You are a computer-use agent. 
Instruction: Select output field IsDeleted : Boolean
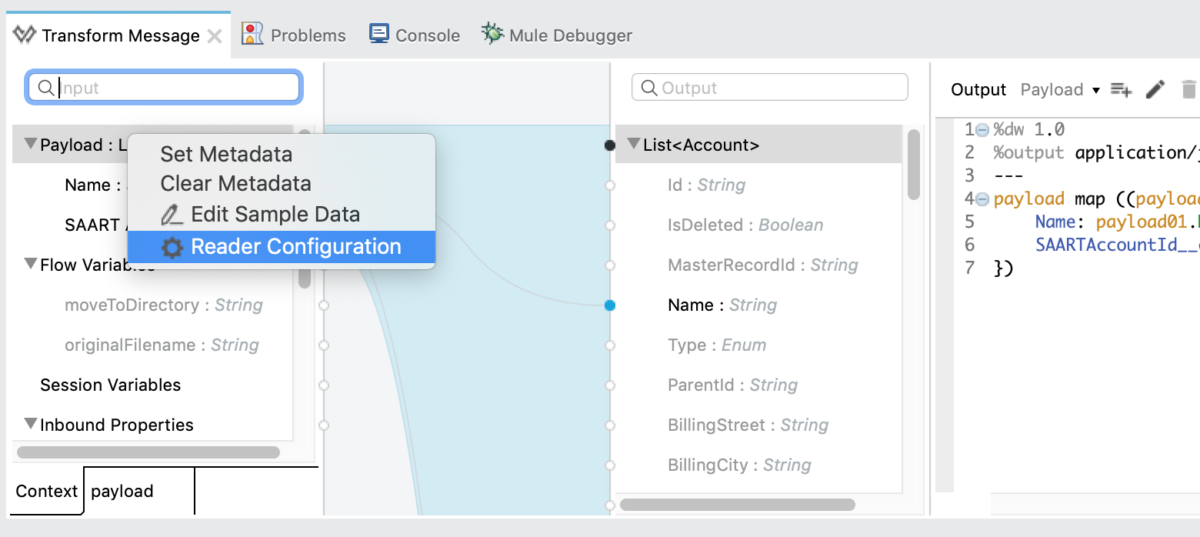point(746,225)
